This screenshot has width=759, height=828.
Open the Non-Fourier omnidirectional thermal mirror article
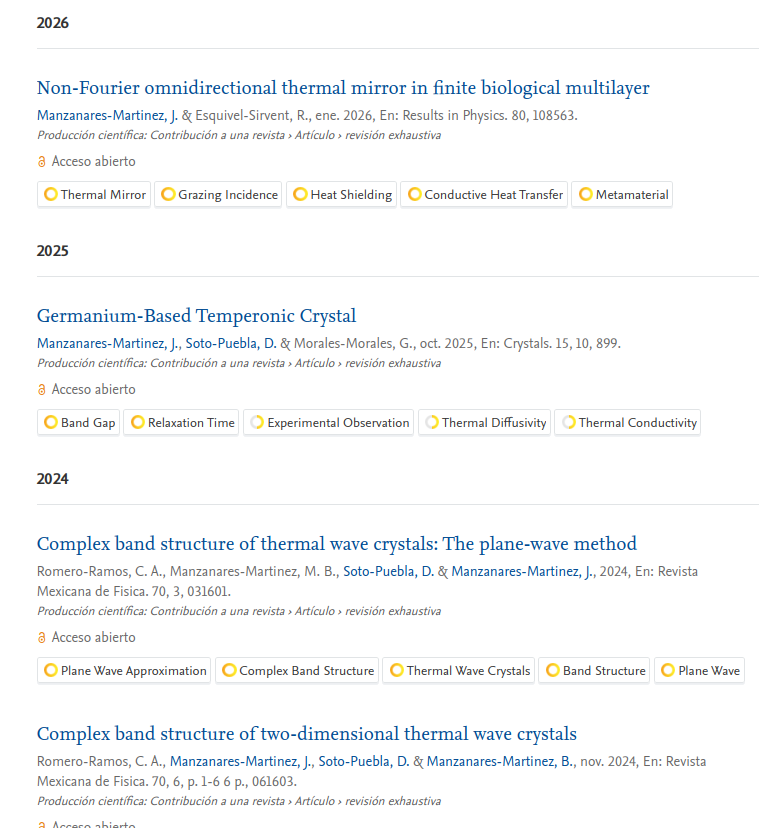coord(343,88)
